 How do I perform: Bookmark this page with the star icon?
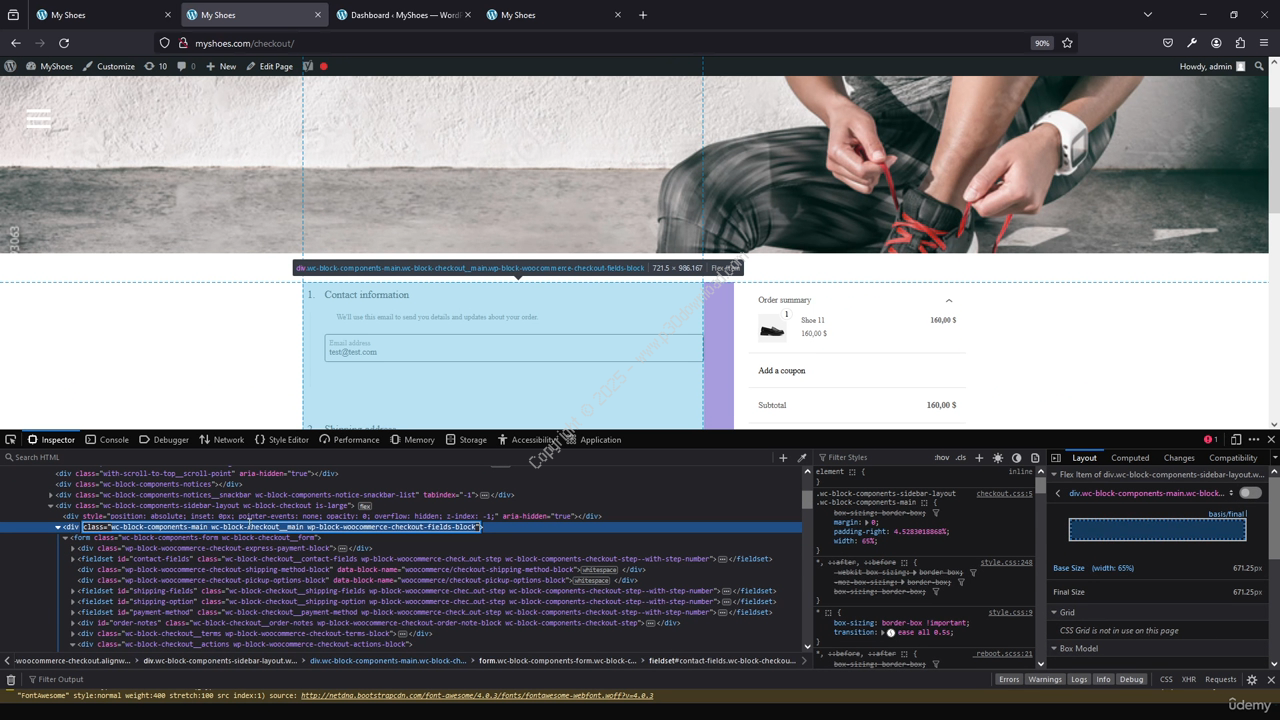coord(1067,43)
